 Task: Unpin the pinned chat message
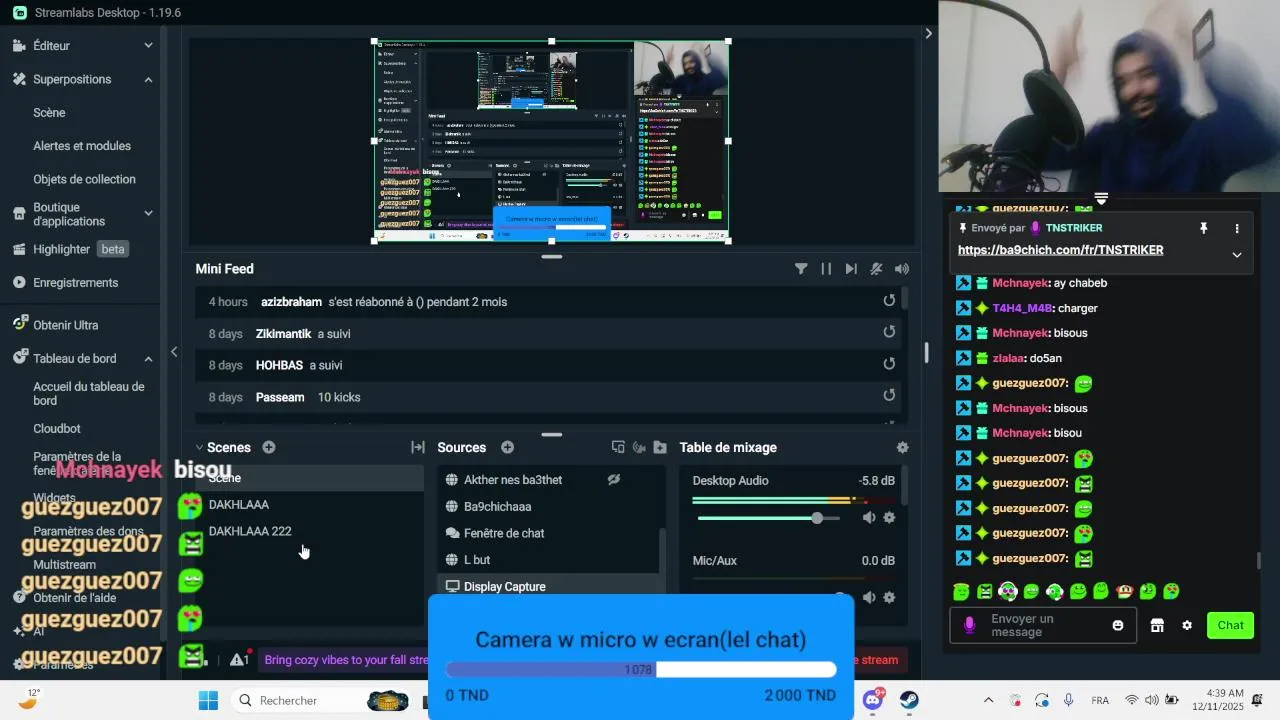pos(1204,229)
